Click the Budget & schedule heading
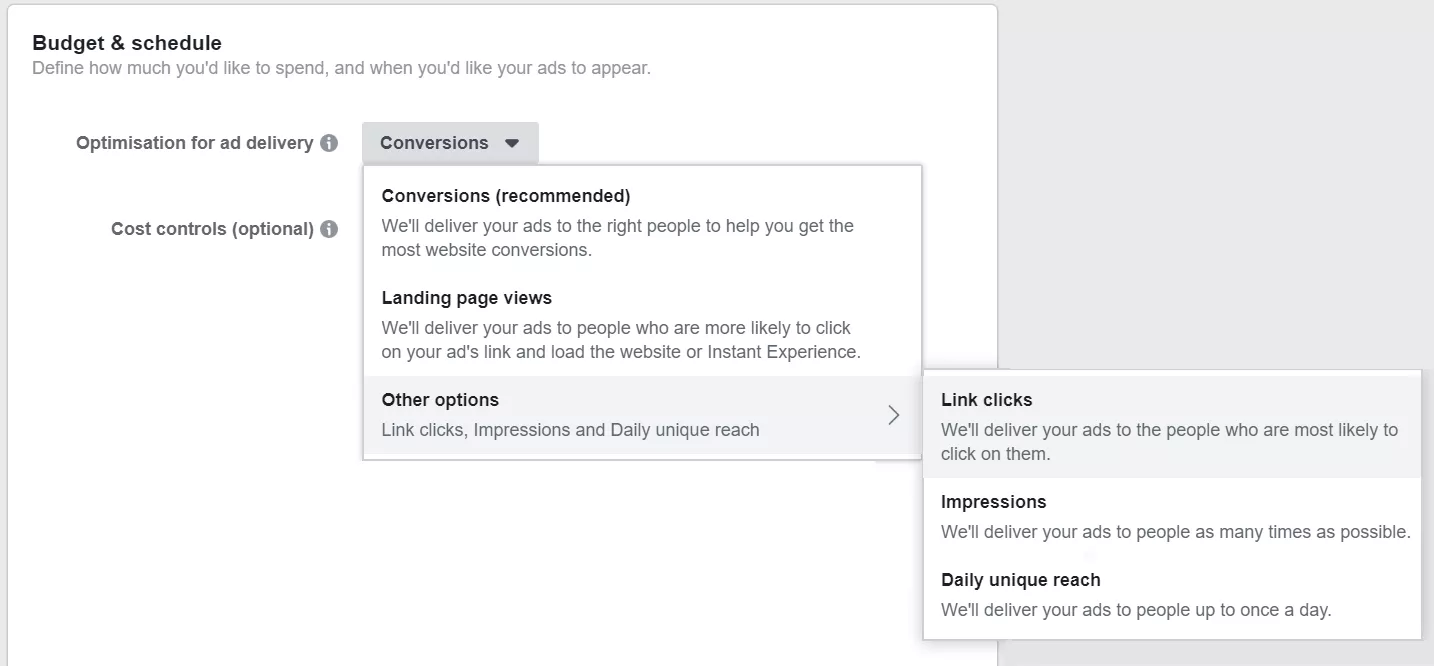Screen dimensions: 1434x666 (127, 43)
